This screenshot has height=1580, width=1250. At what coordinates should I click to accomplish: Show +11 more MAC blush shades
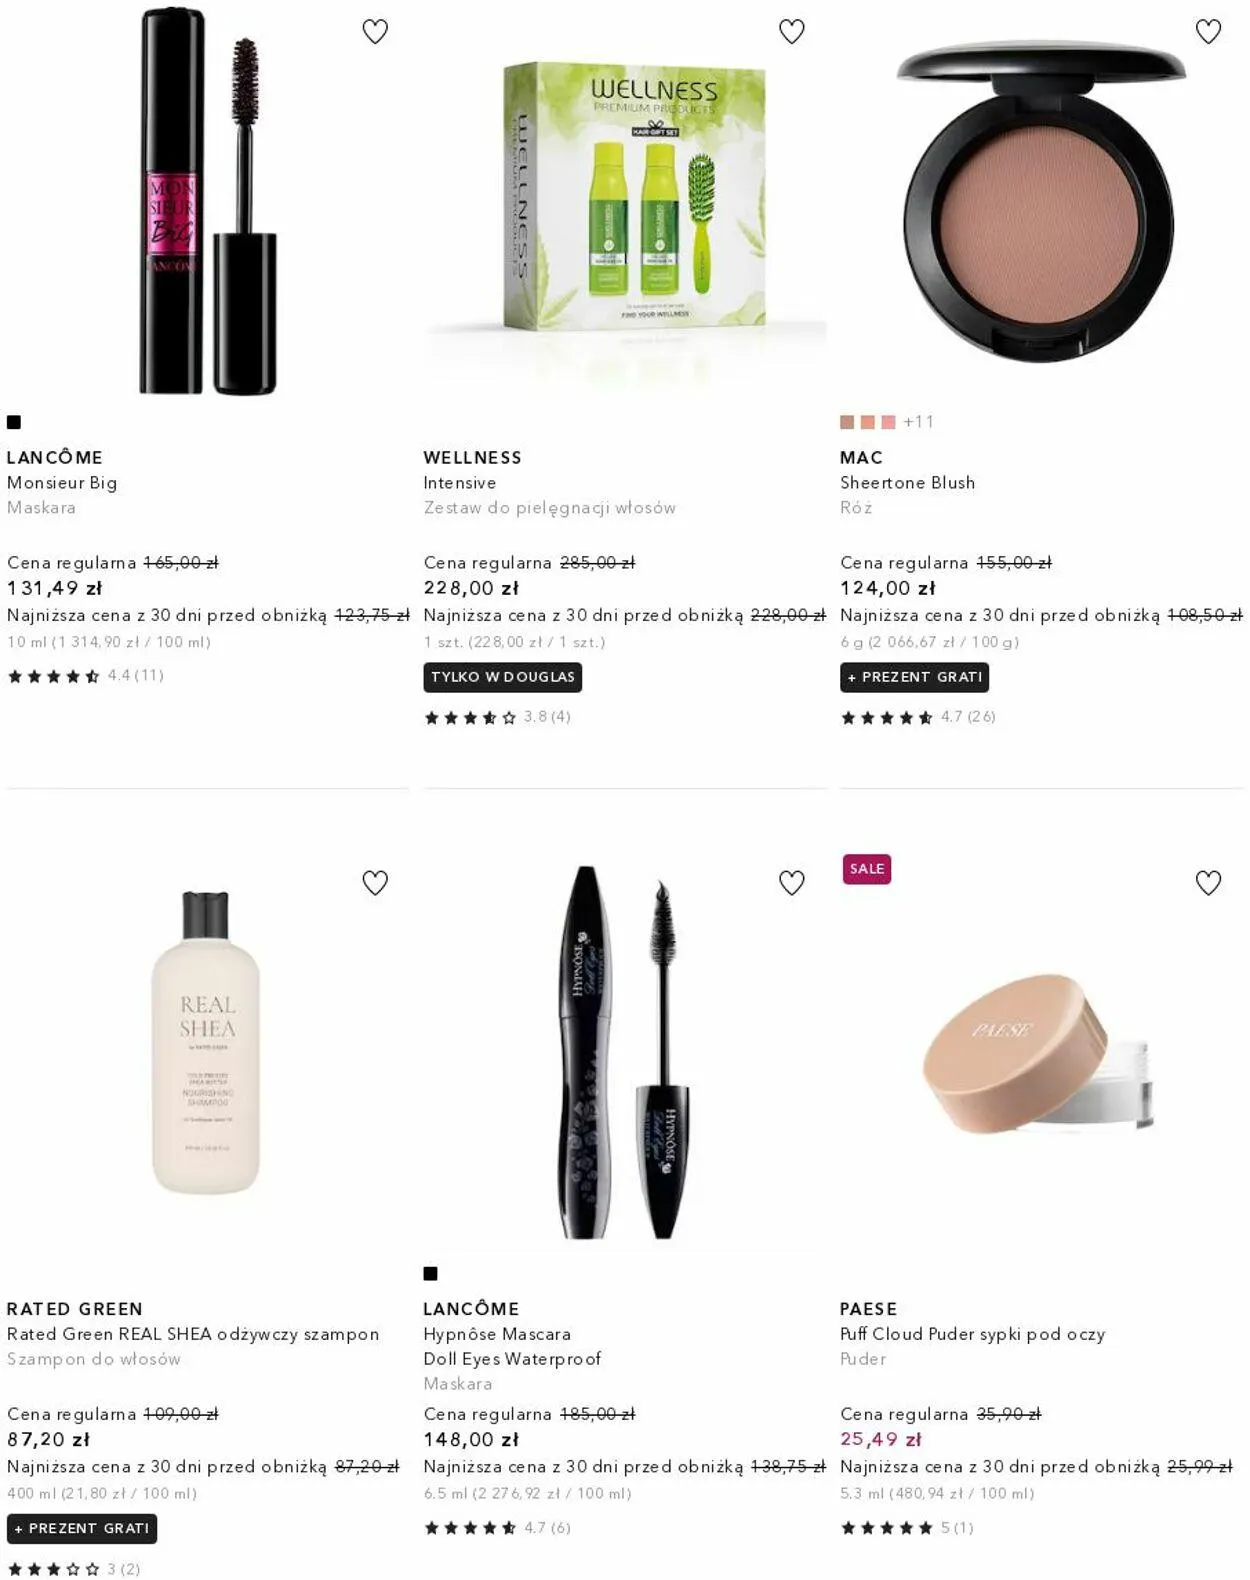click(x=918, y=422)
